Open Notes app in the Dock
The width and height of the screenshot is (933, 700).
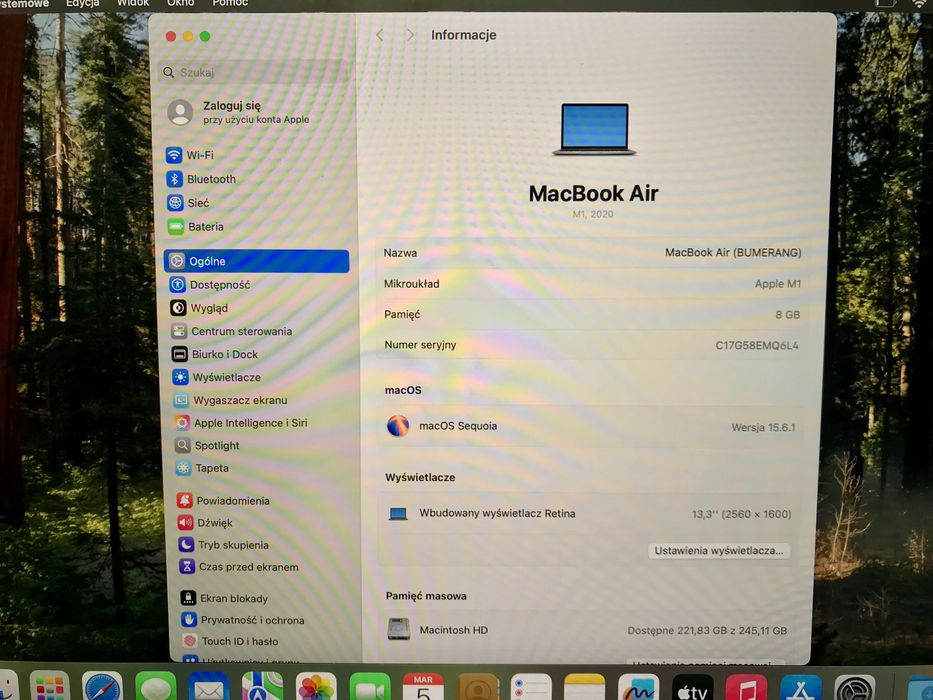[584, 689]
